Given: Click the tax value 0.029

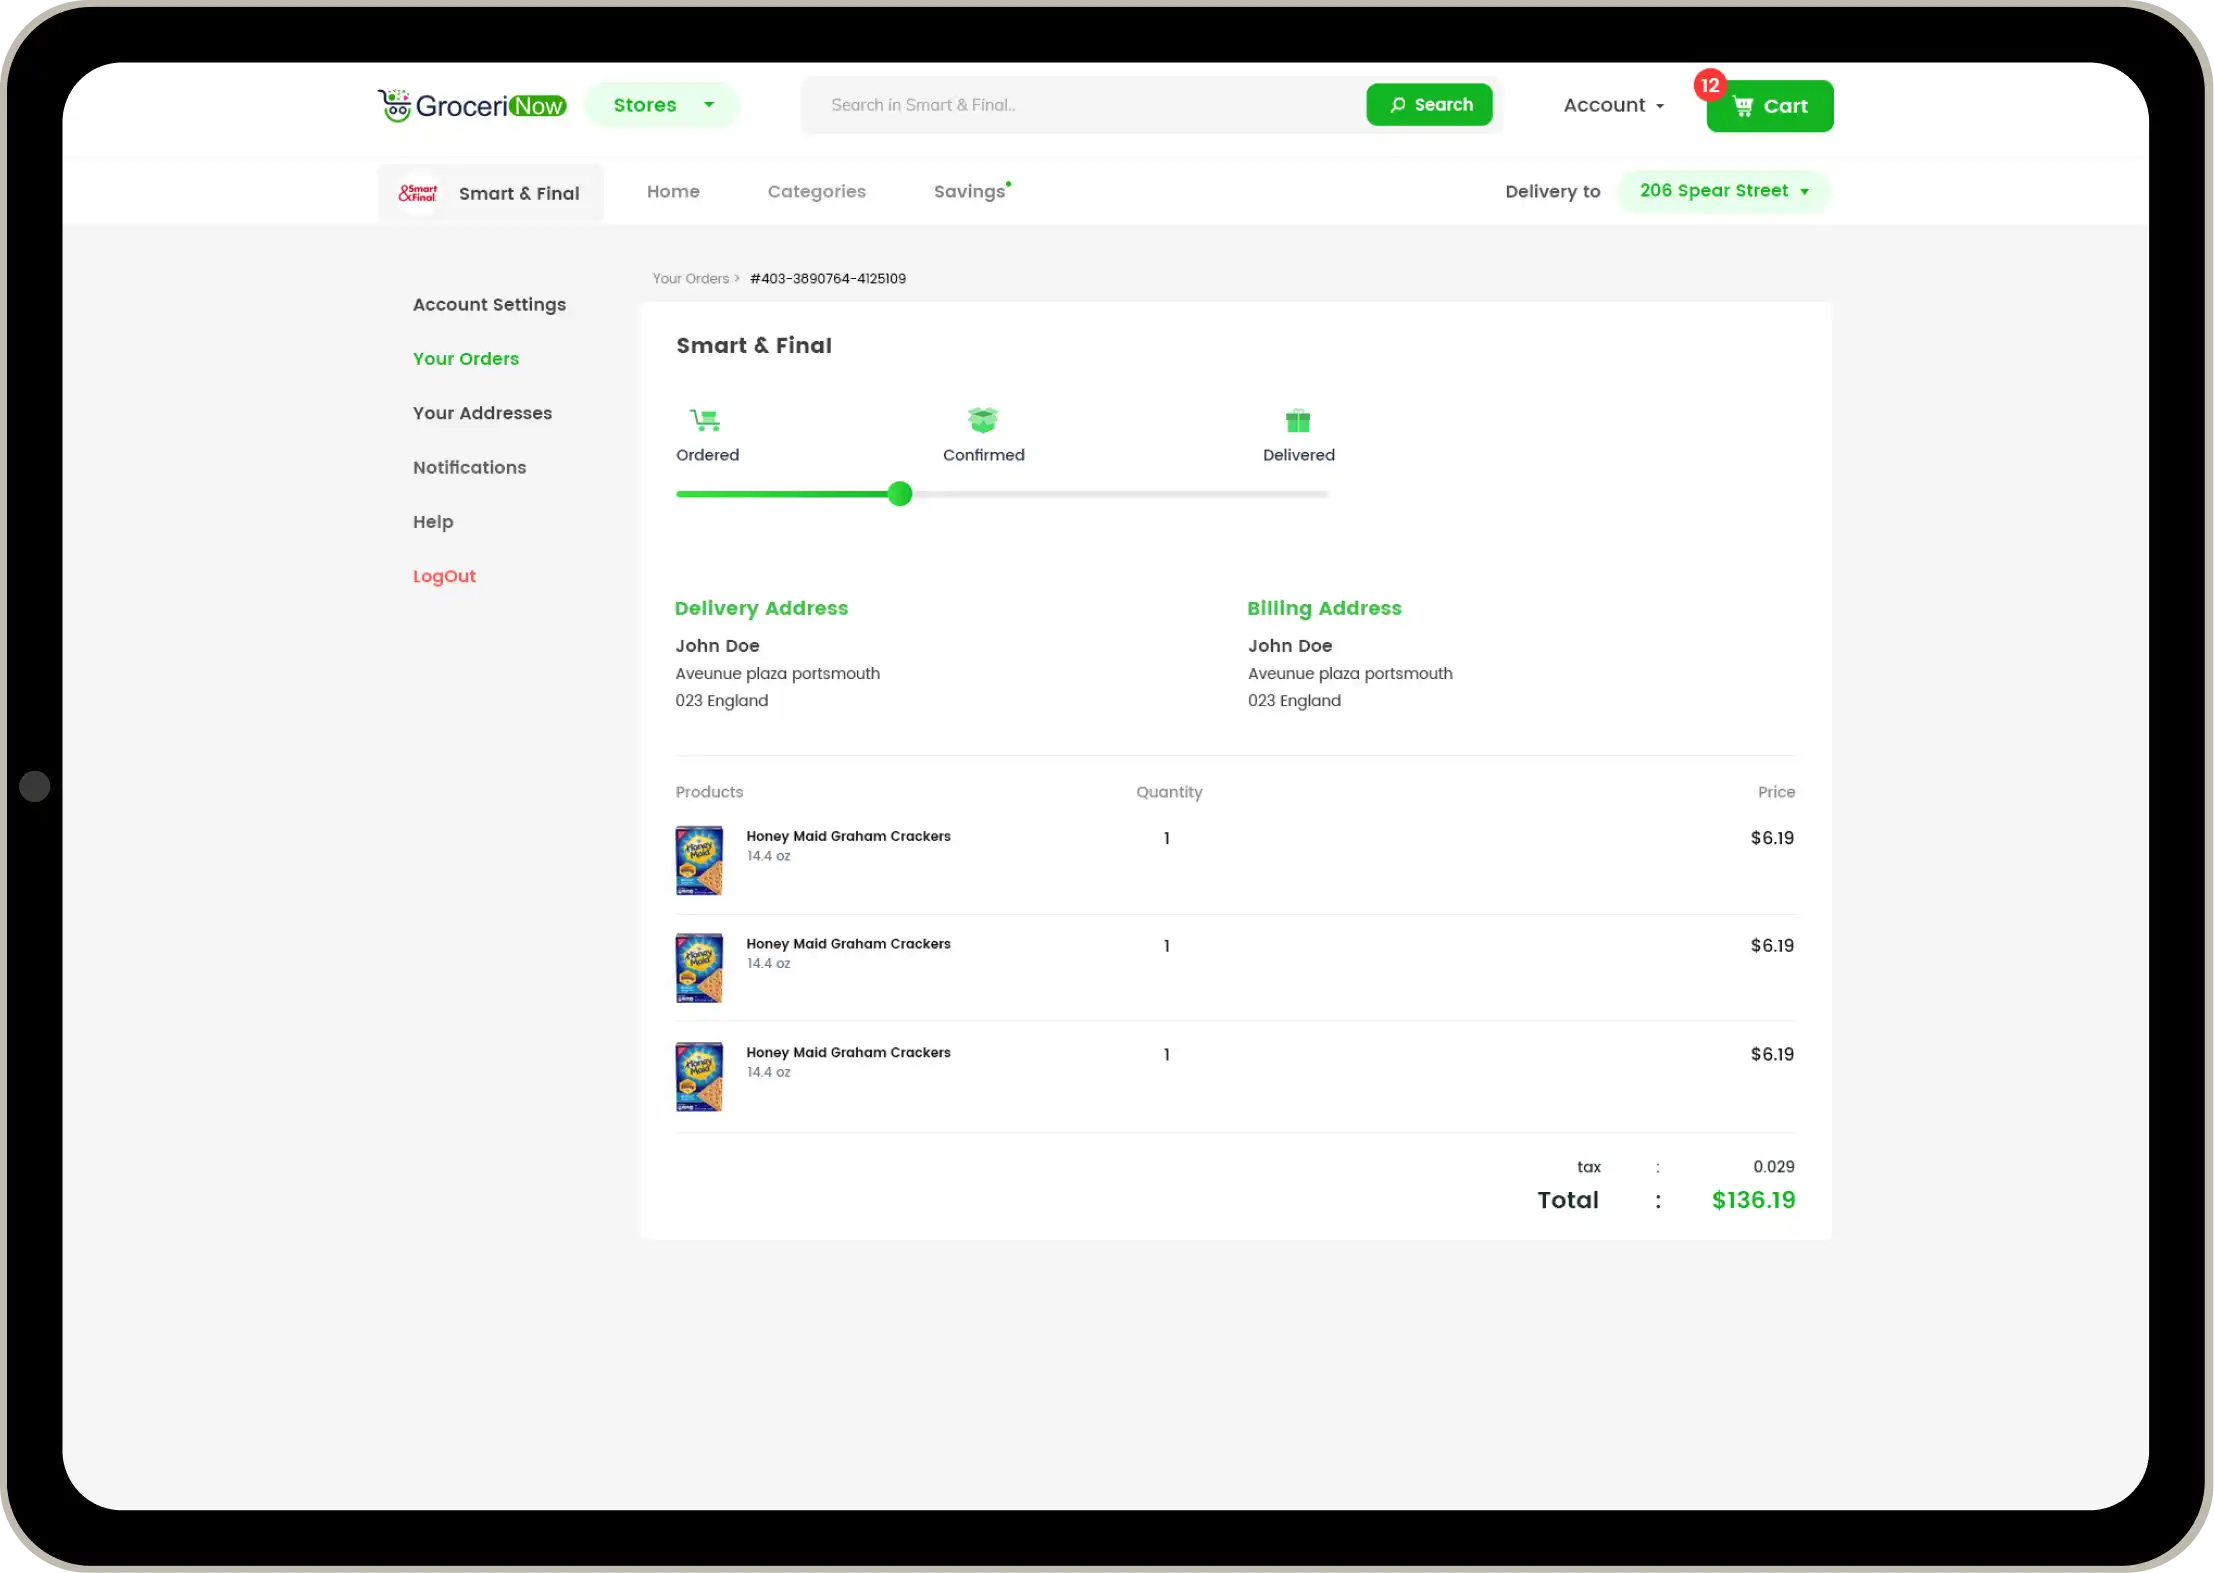Looking at the screenshot, I should click(x=1773, y=1167).
